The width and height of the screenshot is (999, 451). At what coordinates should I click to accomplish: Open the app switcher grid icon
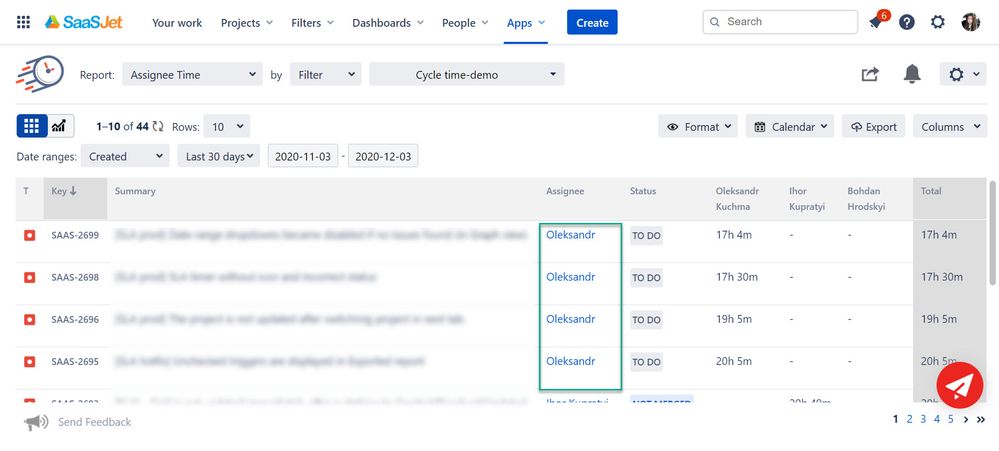tap(24, 22)
